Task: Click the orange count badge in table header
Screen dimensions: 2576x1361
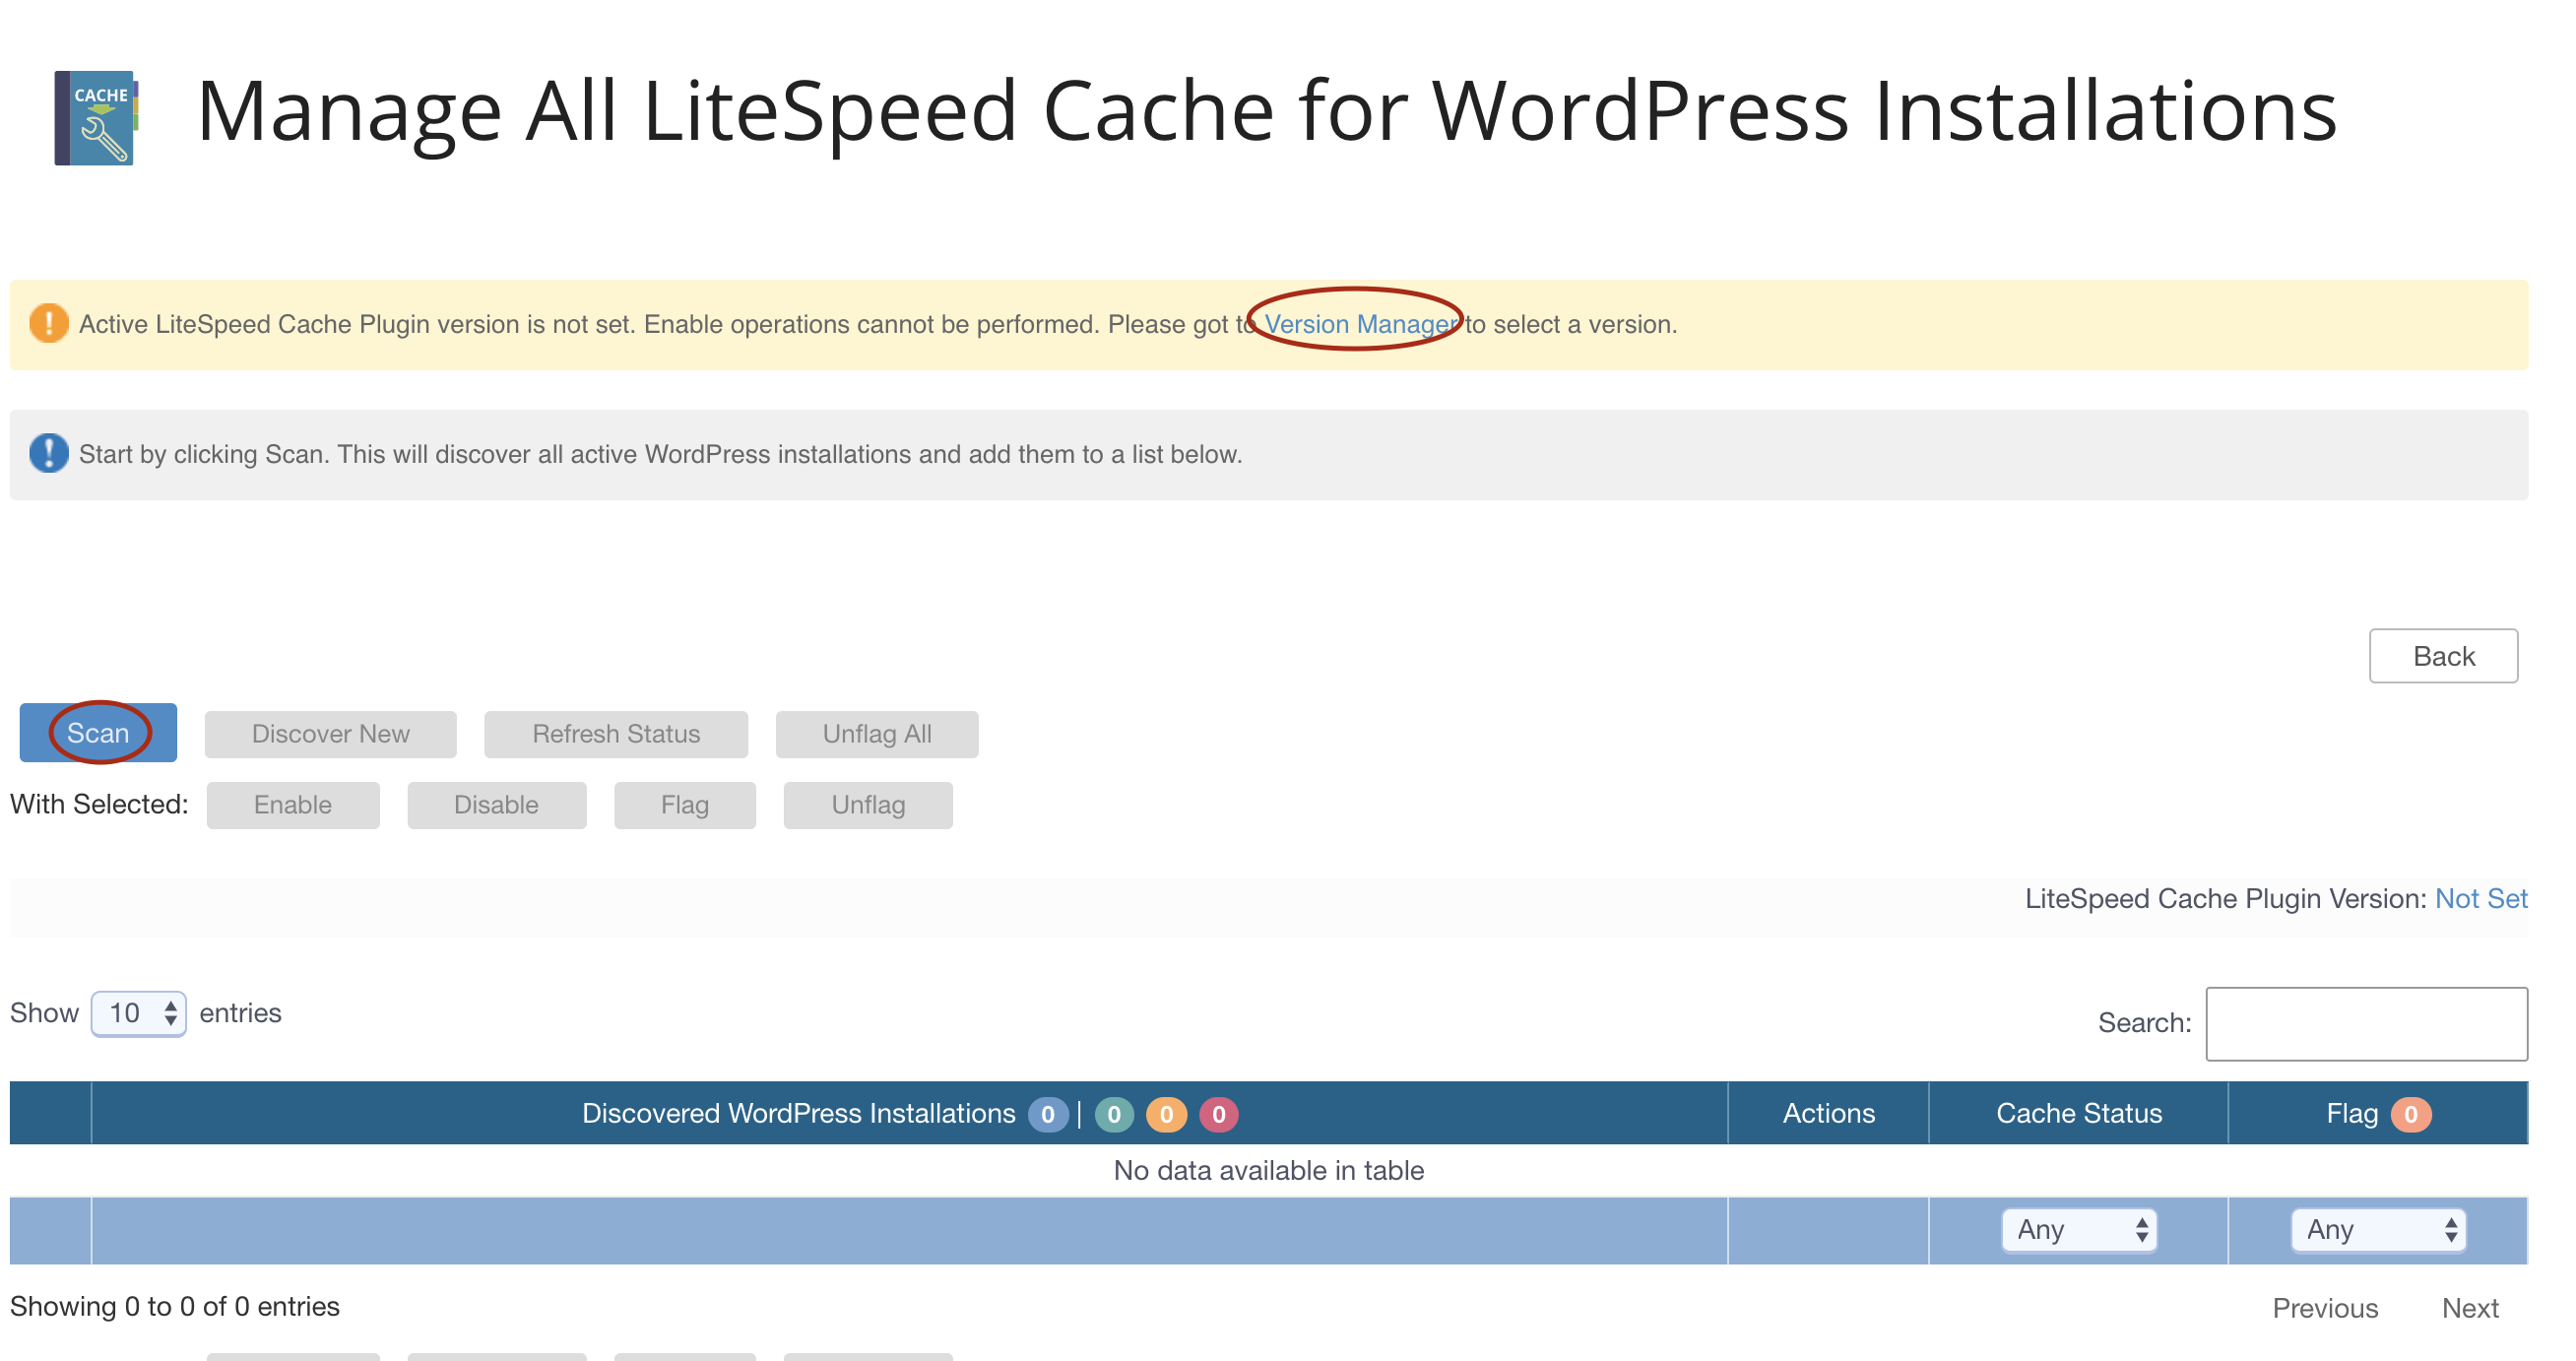Action: point(1165,1115)
